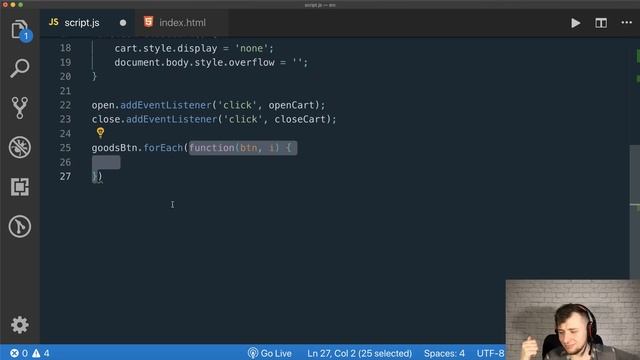Switch to the index.html tab
The height and width of the screenshot is (360, 640).
[x=182, y=23]
